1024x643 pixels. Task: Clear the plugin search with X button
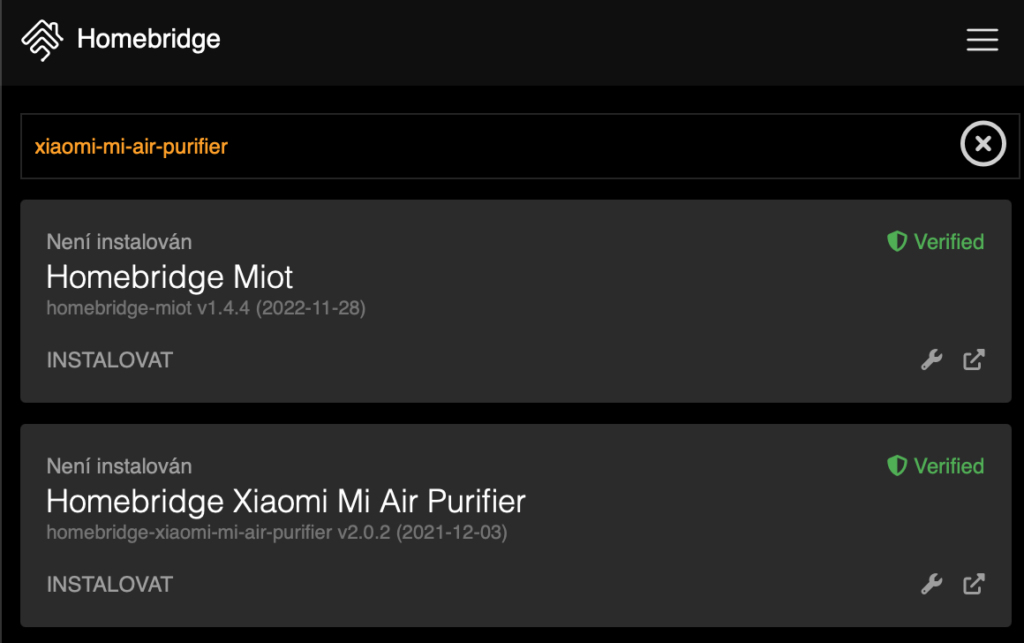coord(982,145)
